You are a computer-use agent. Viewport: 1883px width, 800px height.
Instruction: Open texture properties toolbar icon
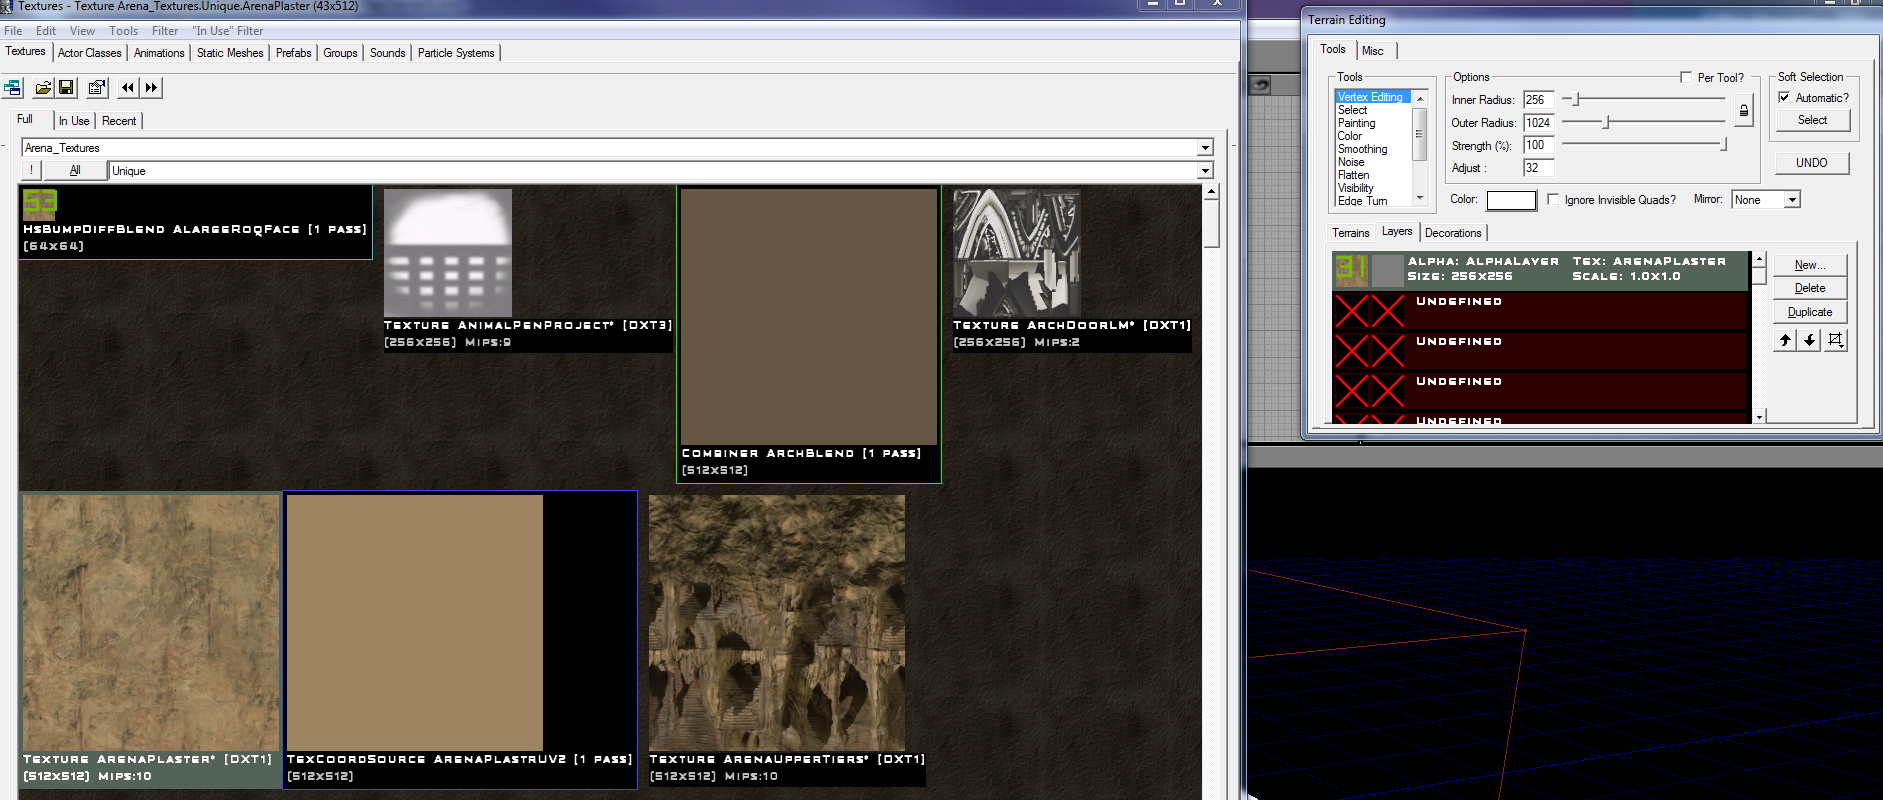(97, 88)
